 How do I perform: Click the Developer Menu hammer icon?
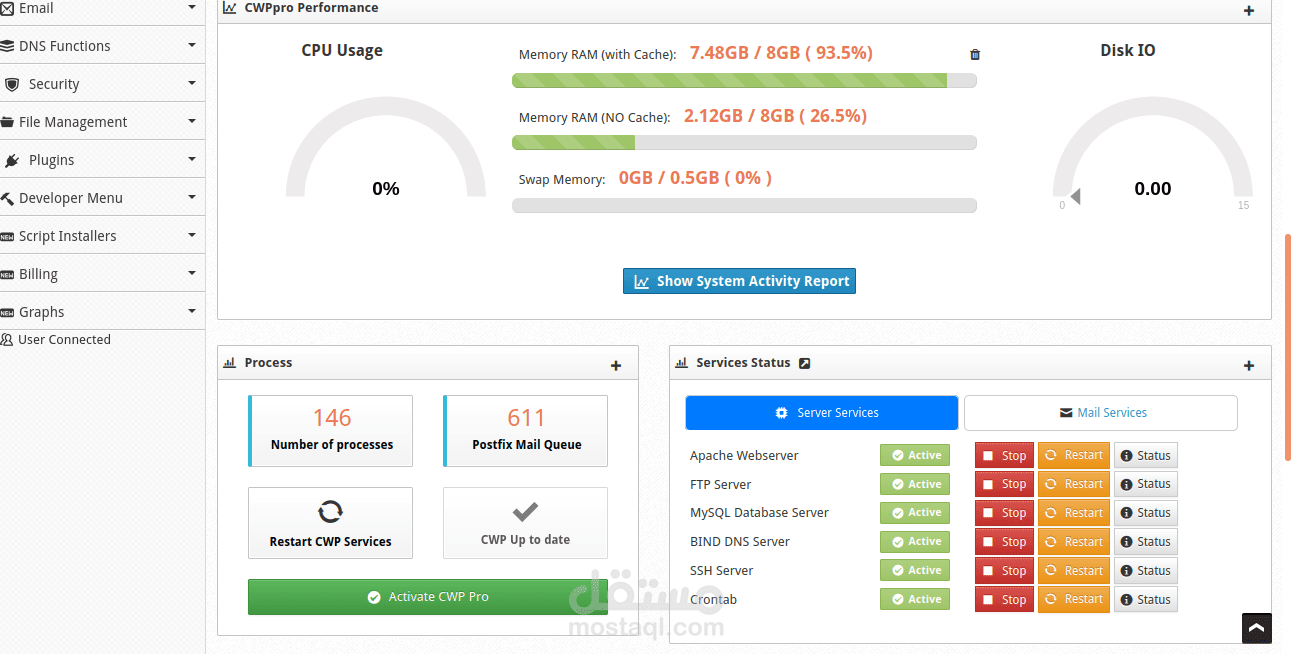(7, 198)
